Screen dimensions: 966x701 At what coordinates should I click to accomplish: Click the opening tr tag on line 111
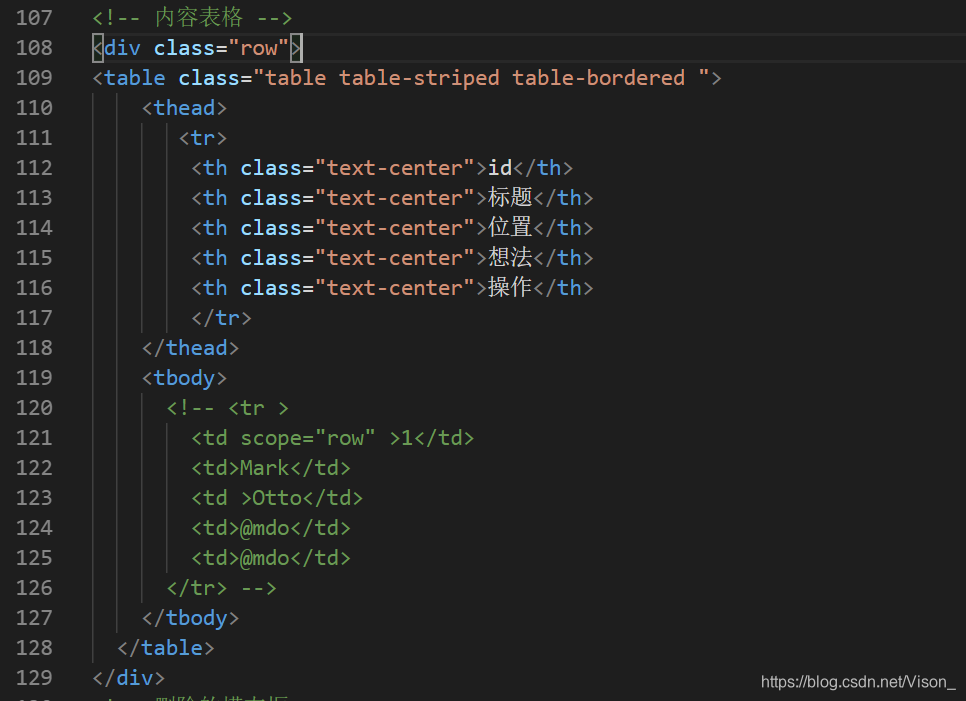point(203,138)
